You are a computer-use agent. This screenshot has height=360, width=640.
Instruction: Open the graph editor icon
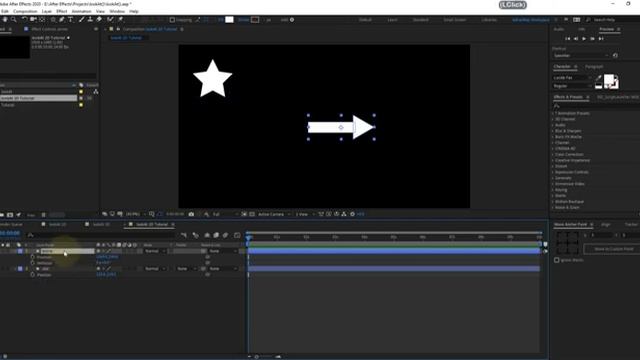[x=237, y=236]
